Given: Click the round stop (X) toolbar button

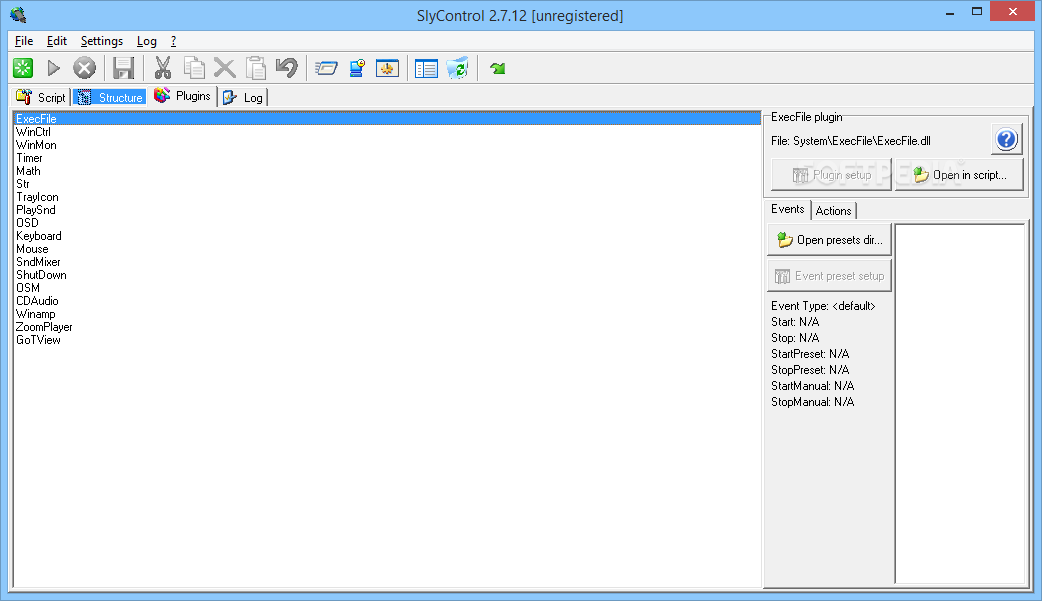Looking at the screenshot, I should point(84,68).
